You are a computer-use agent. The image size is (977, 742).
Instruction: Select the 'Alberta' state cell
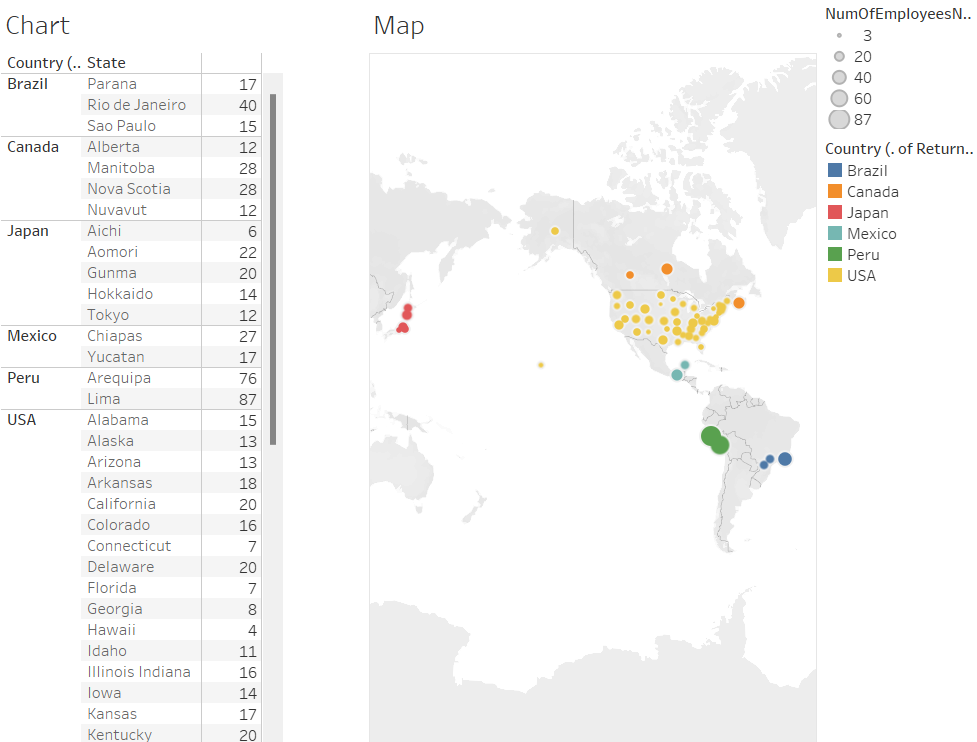pos(141,147)
